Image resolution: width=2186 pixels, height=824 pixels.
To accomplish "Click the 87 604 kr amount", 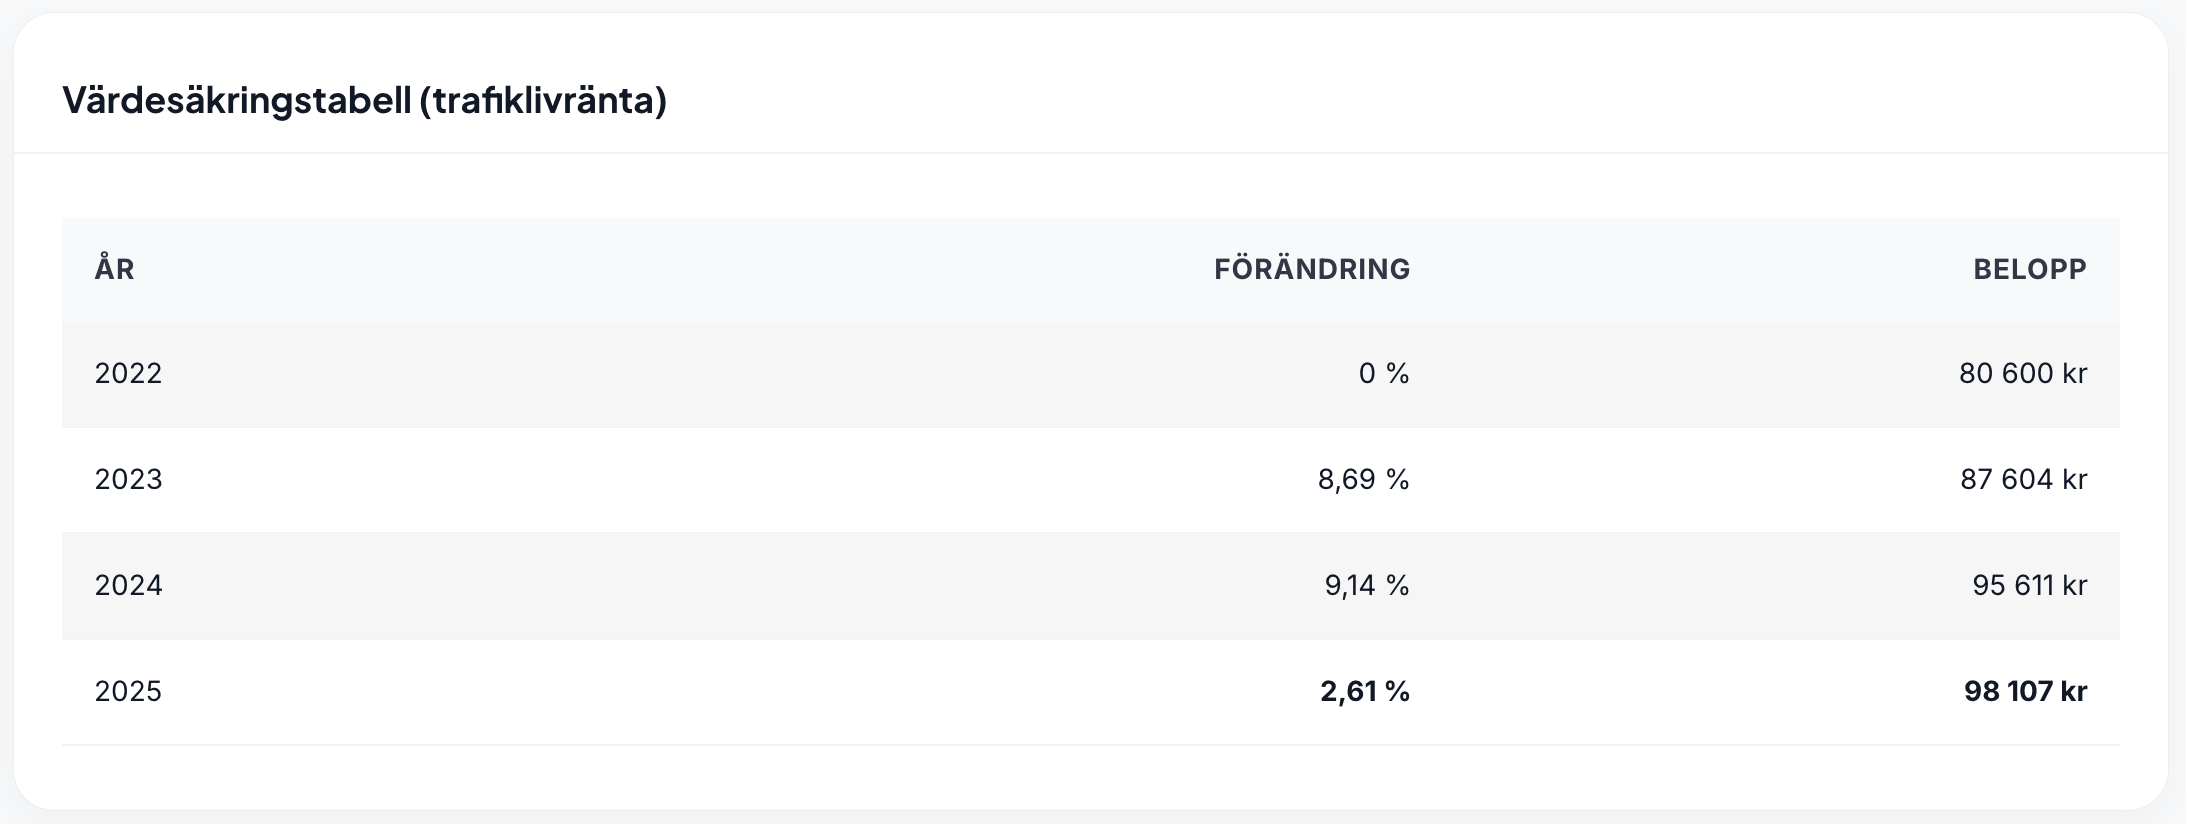I will pyautogui.click(x=2023, y=480).
